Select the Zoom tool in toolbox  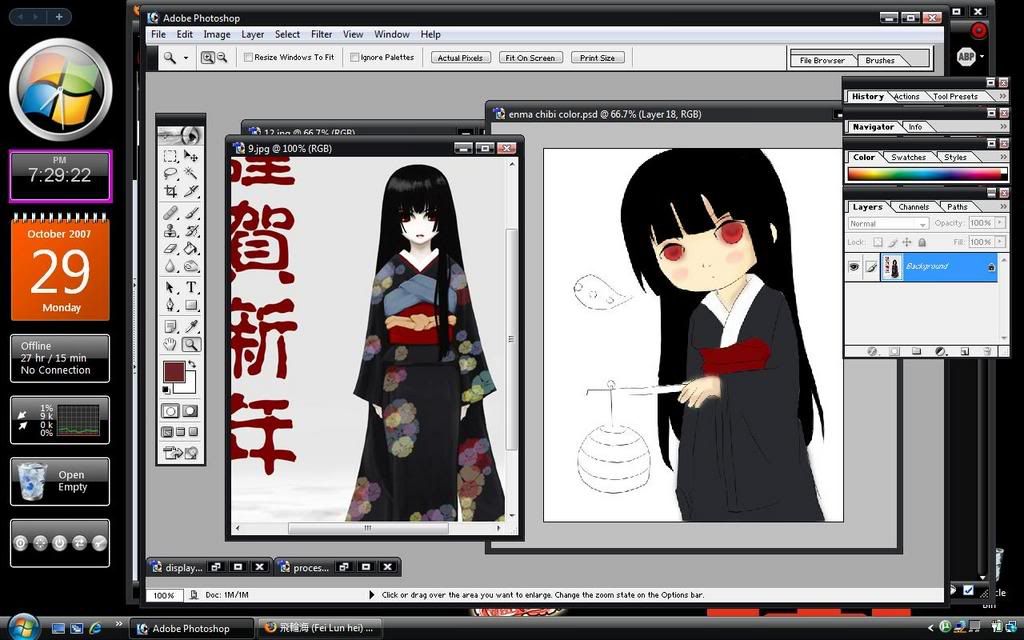[191, 344]
